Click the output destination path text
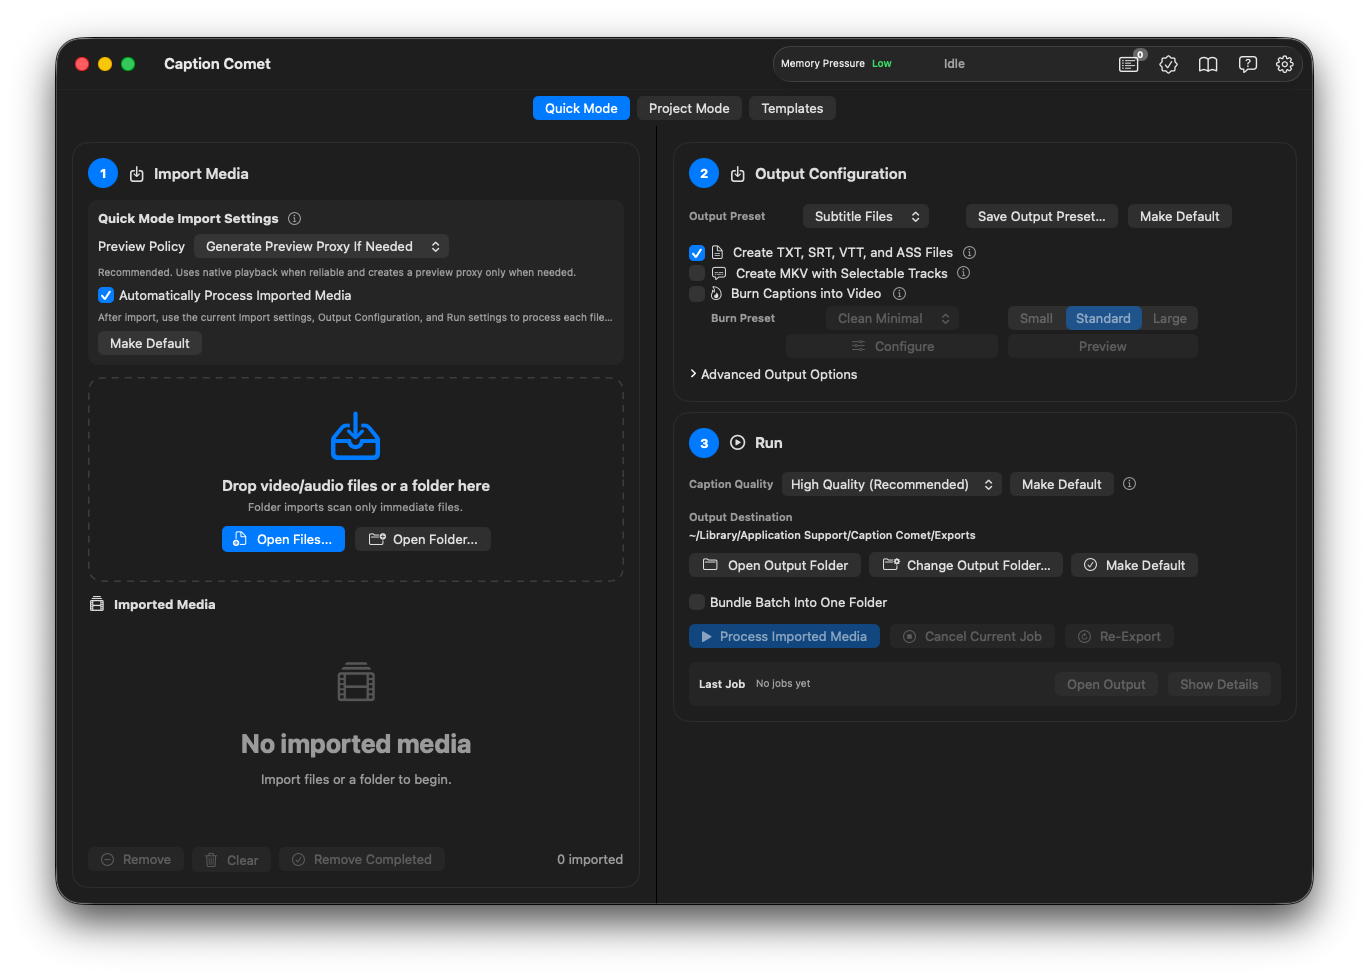 click(x=832, y=535)
